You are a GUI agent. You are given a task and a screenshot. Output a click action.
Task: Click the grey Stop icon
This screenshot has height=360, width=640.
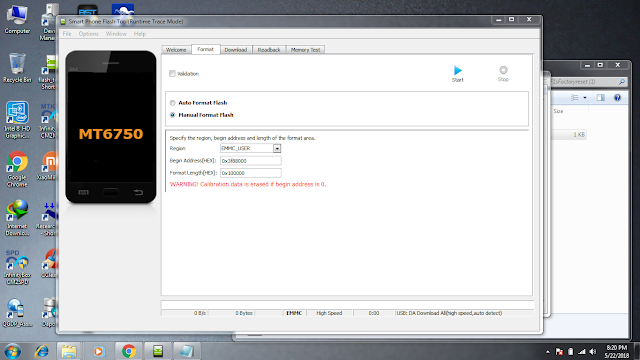tap(503, 70)
